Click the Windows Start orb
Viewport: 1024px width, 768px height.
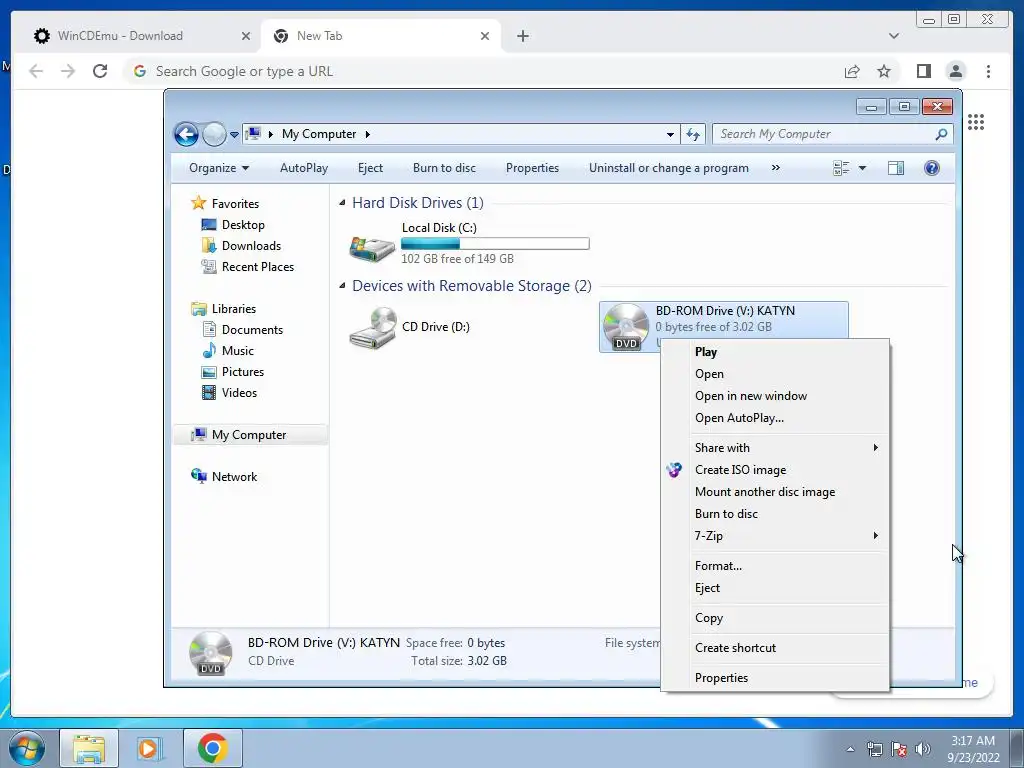[27, 748]
